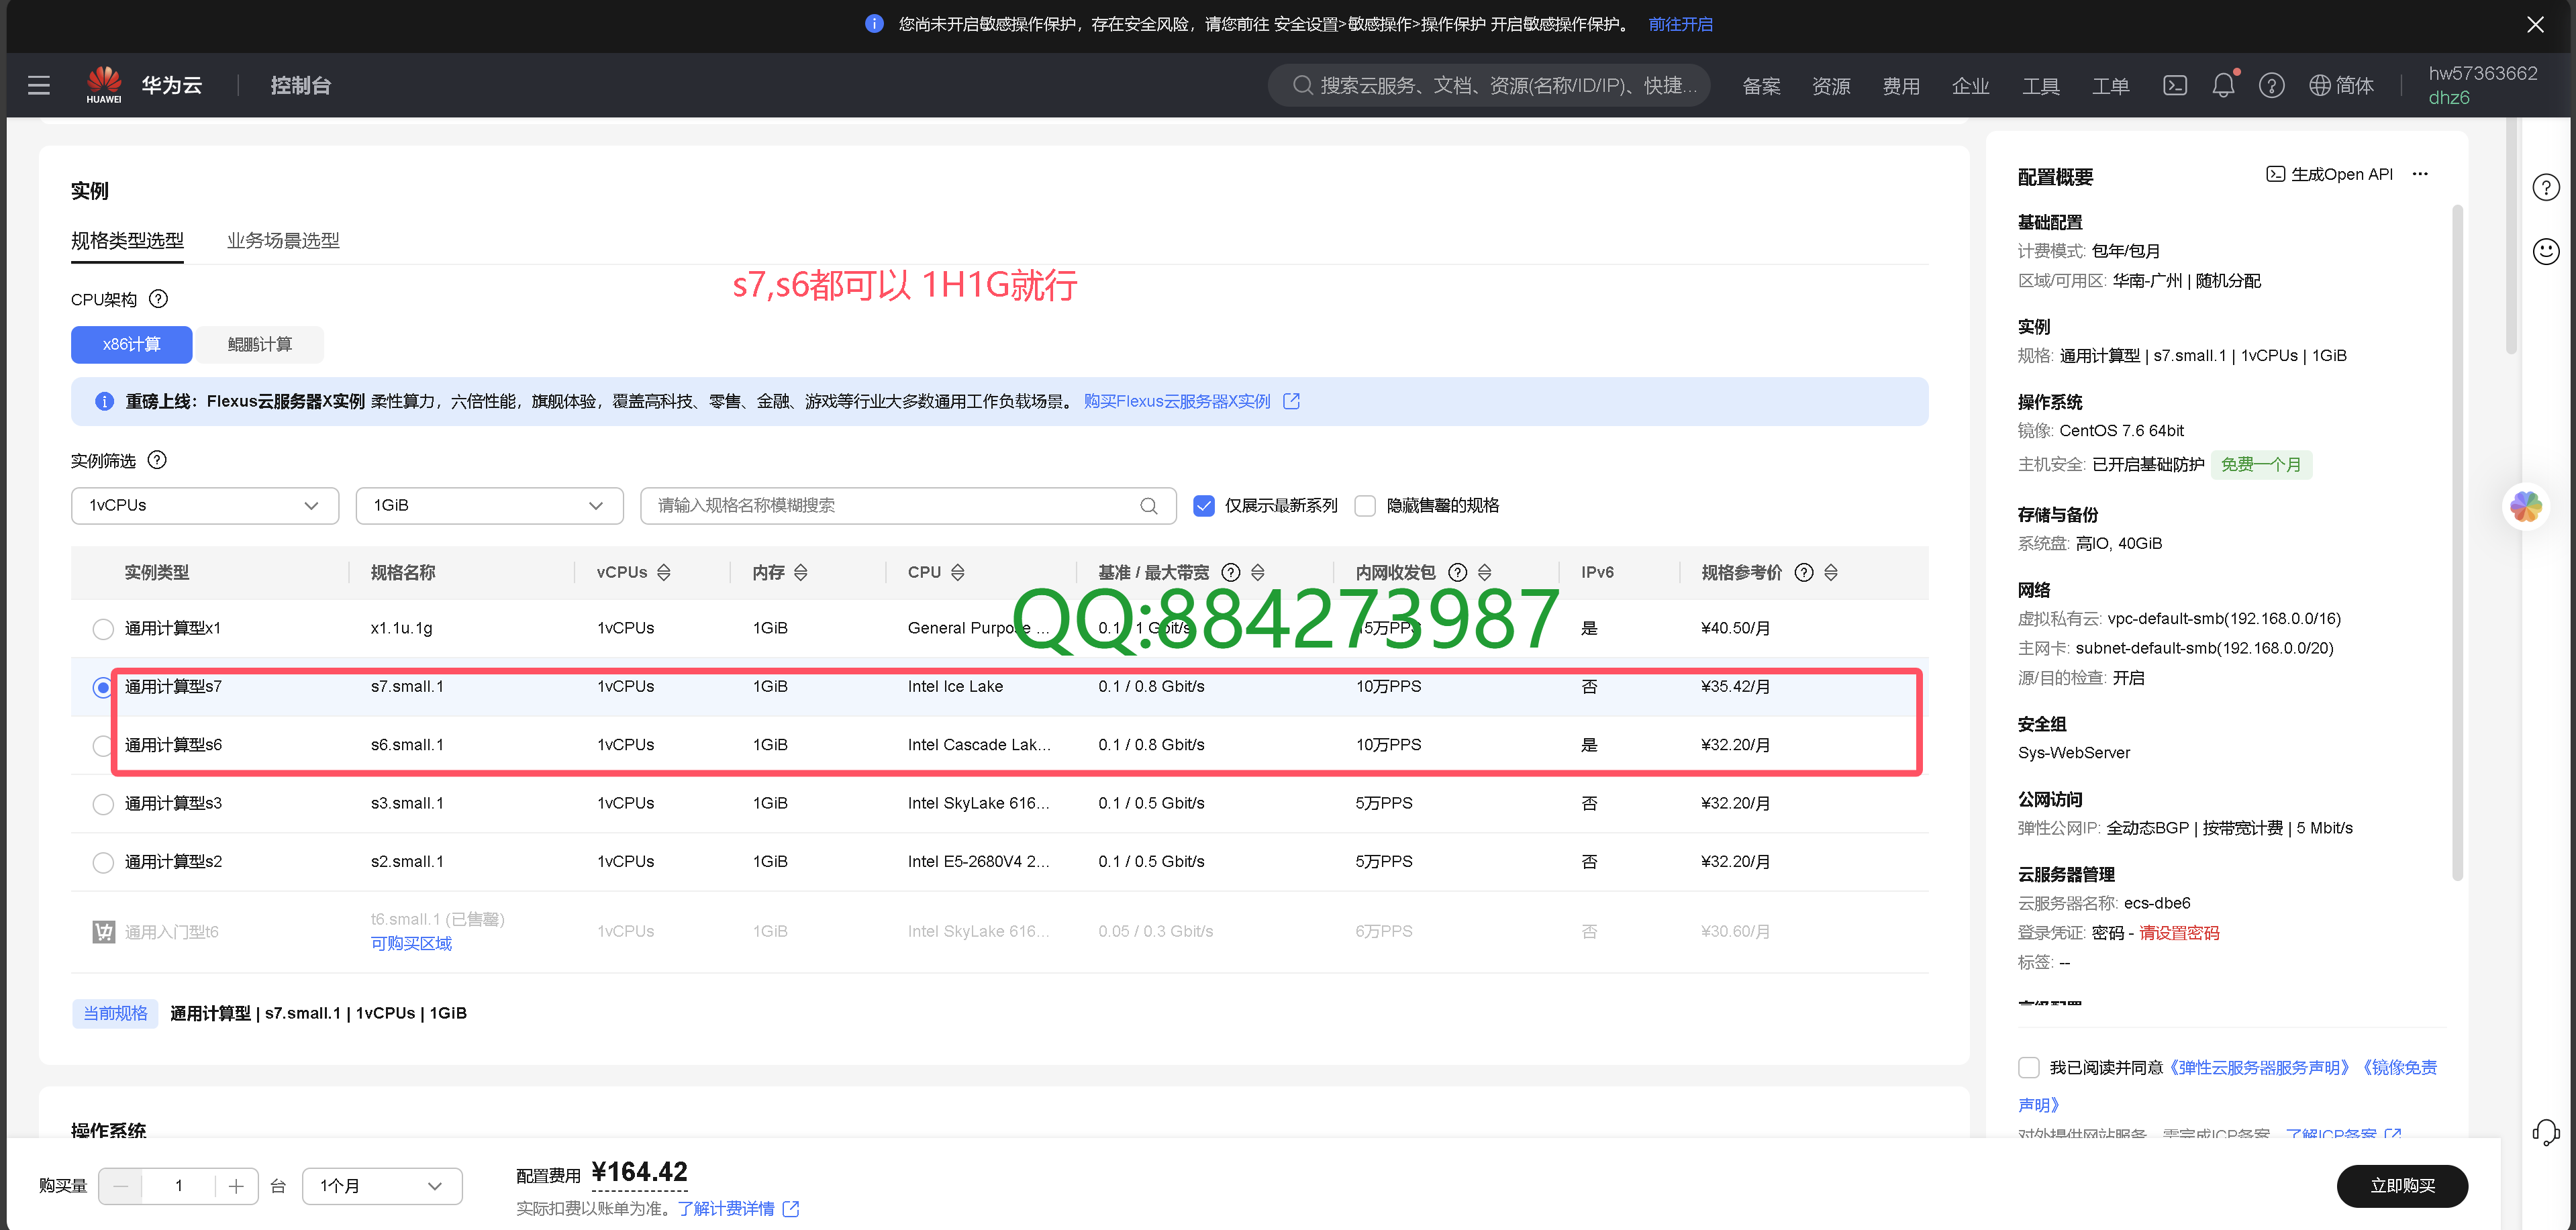Screen dimensions: 2576x1230
Task: Agree to service statement checkbox
Action: (x=2029, y=1068)
